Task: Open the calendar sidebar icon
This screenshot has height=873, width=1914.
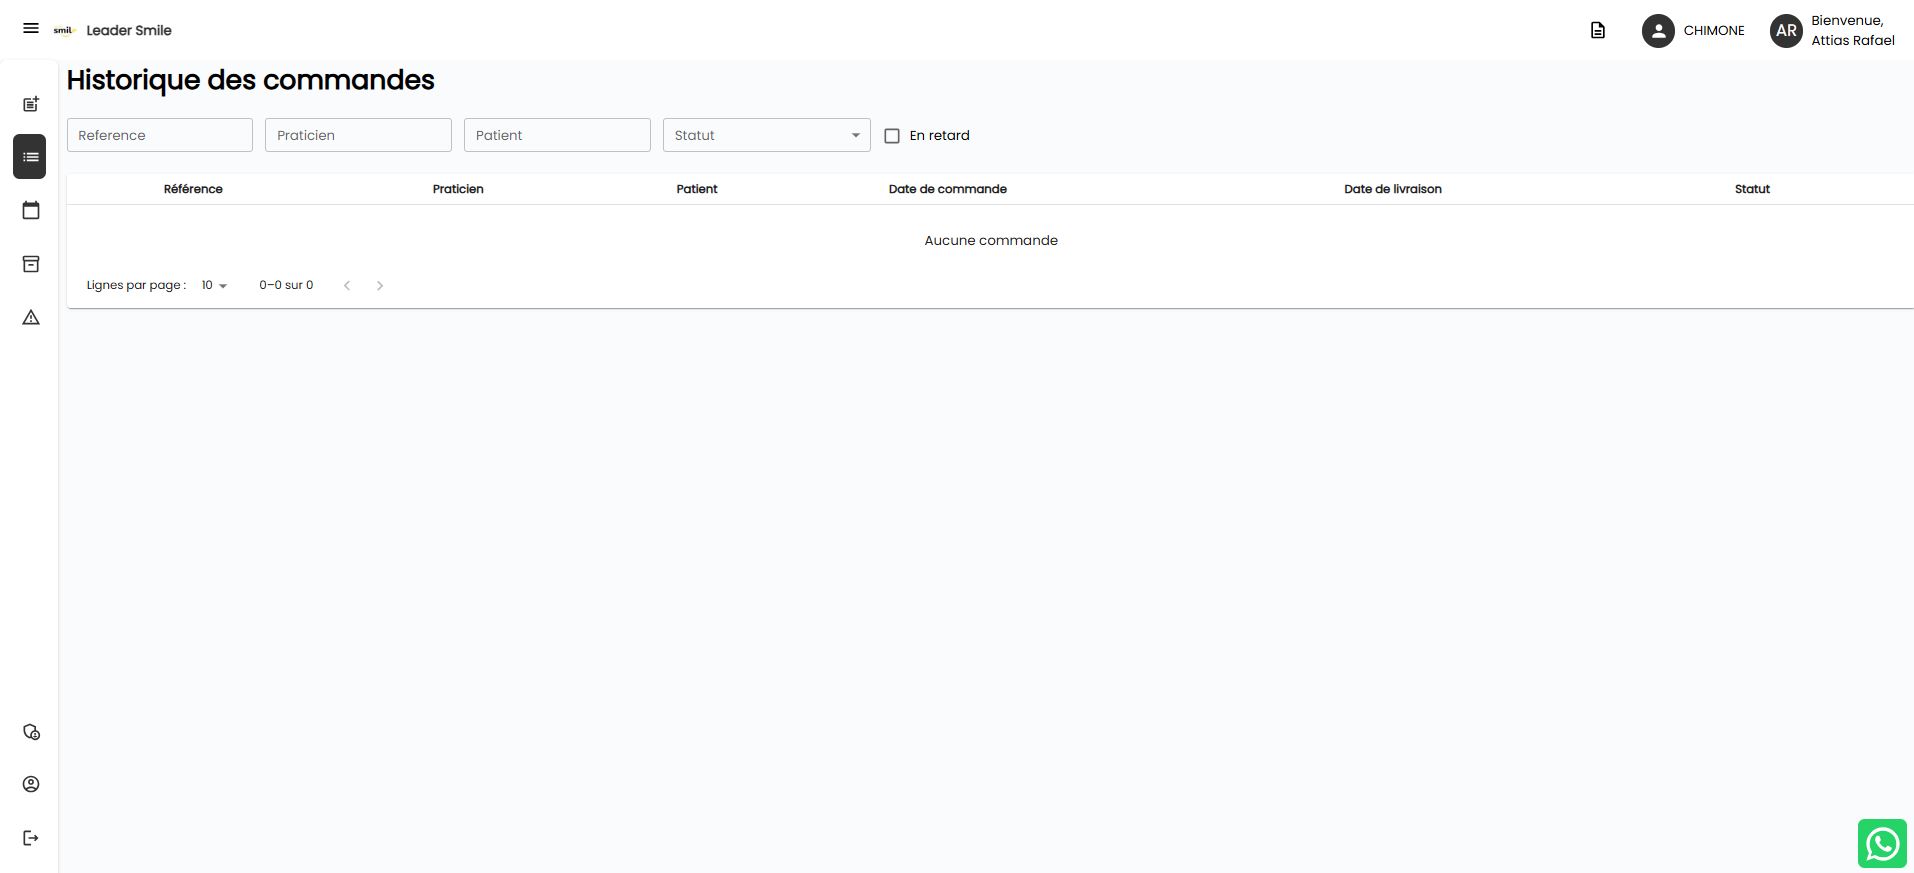Action: (x=31, y=210)
